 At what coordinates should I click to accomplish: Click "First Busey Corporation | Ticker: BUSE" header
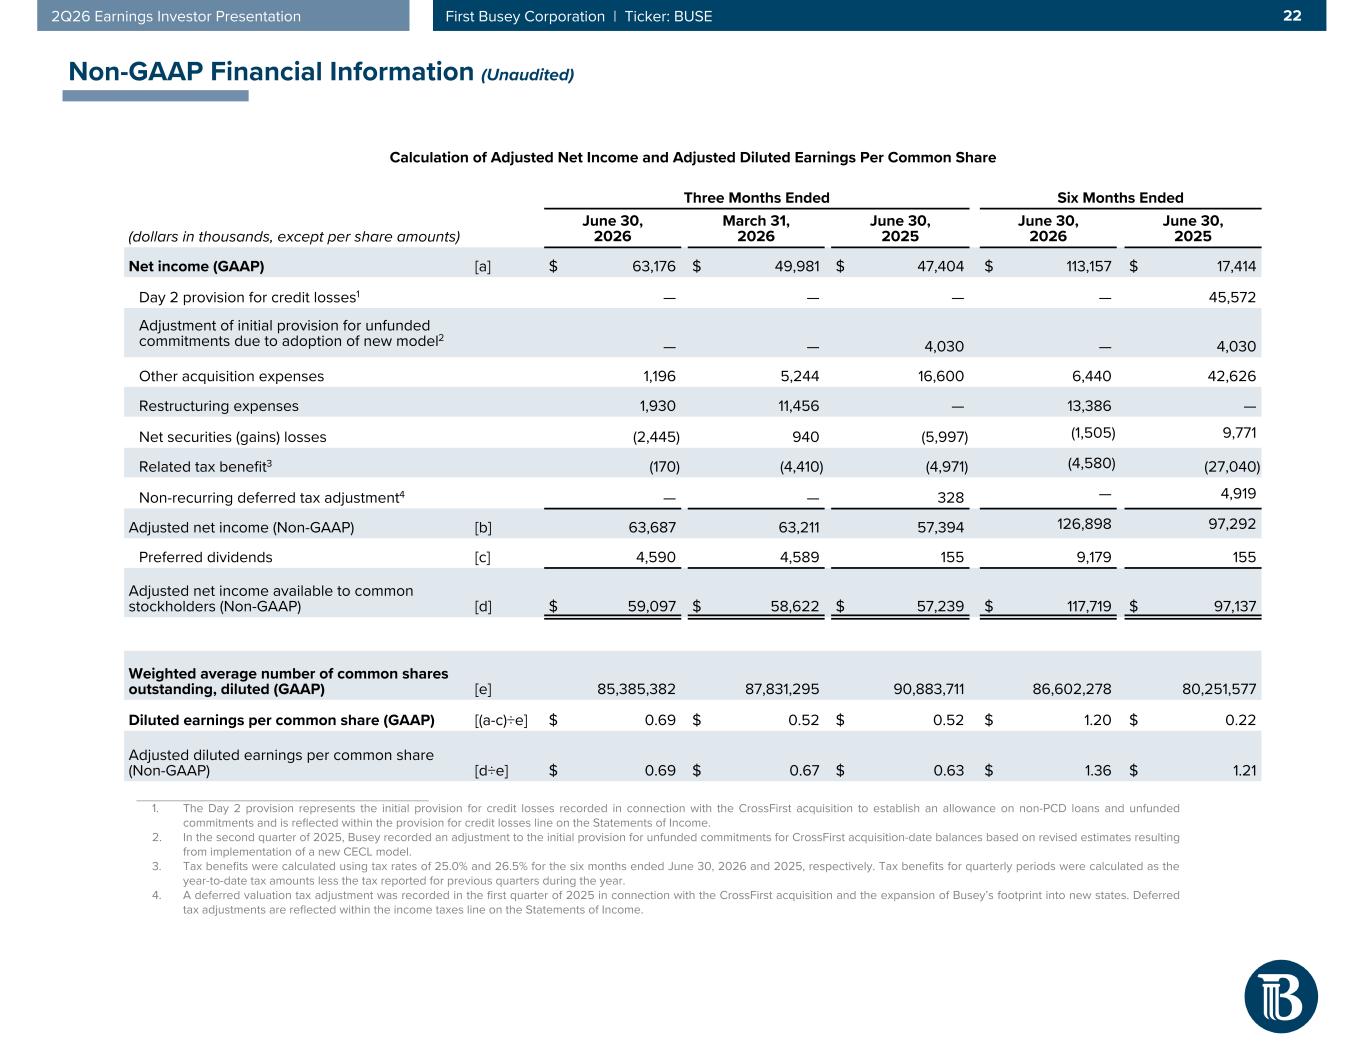tap(580, 16)
